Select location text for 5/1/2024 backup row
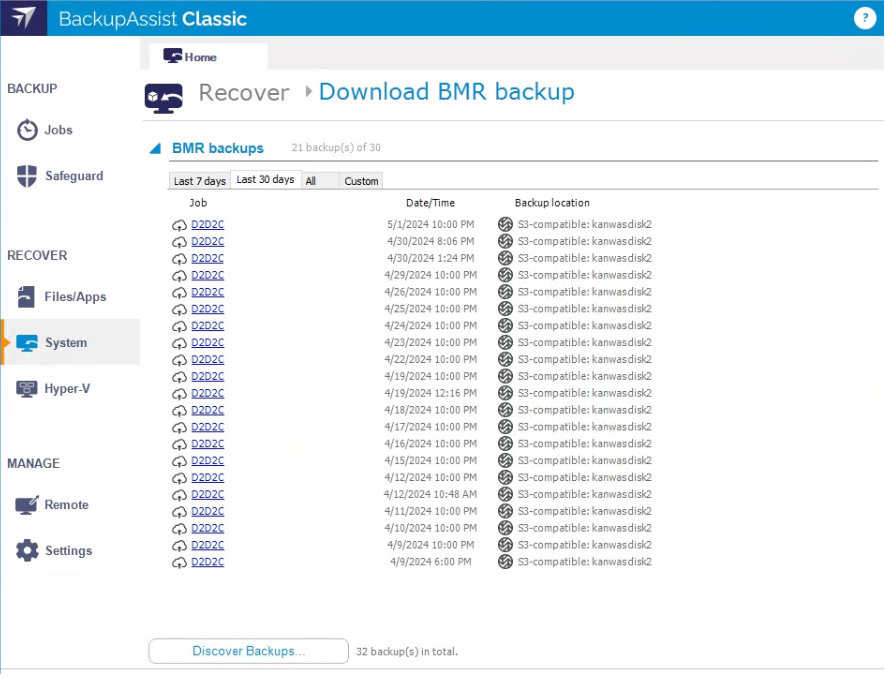The height and width of the screenshot is (677, 885). coord(585,225)
